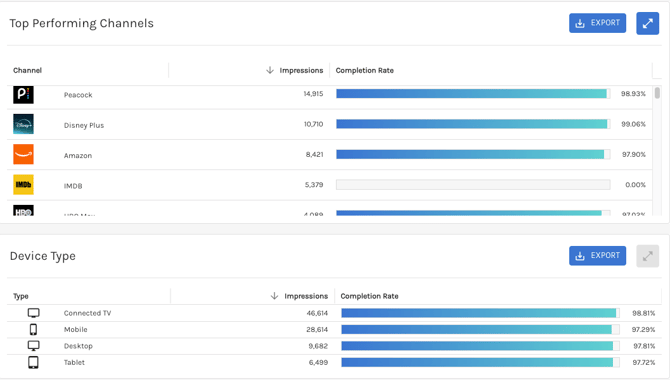Click the 97.90% completion value

coord(634,154)
